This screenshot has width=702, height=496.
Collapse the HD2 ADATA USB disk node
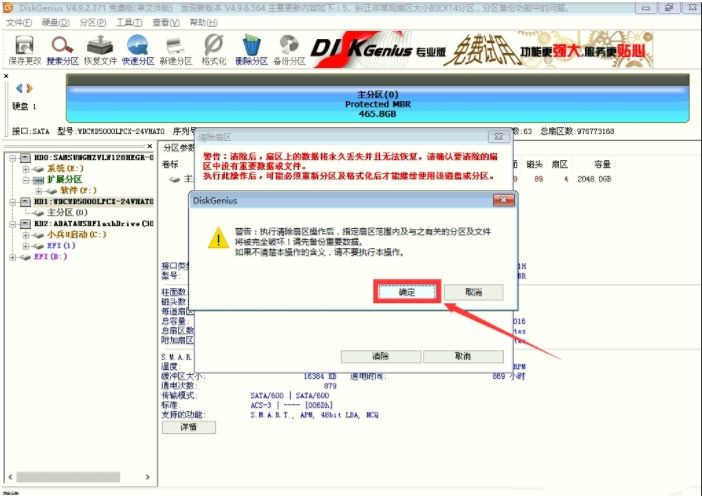pyautogui.click(x=13, y=224)
